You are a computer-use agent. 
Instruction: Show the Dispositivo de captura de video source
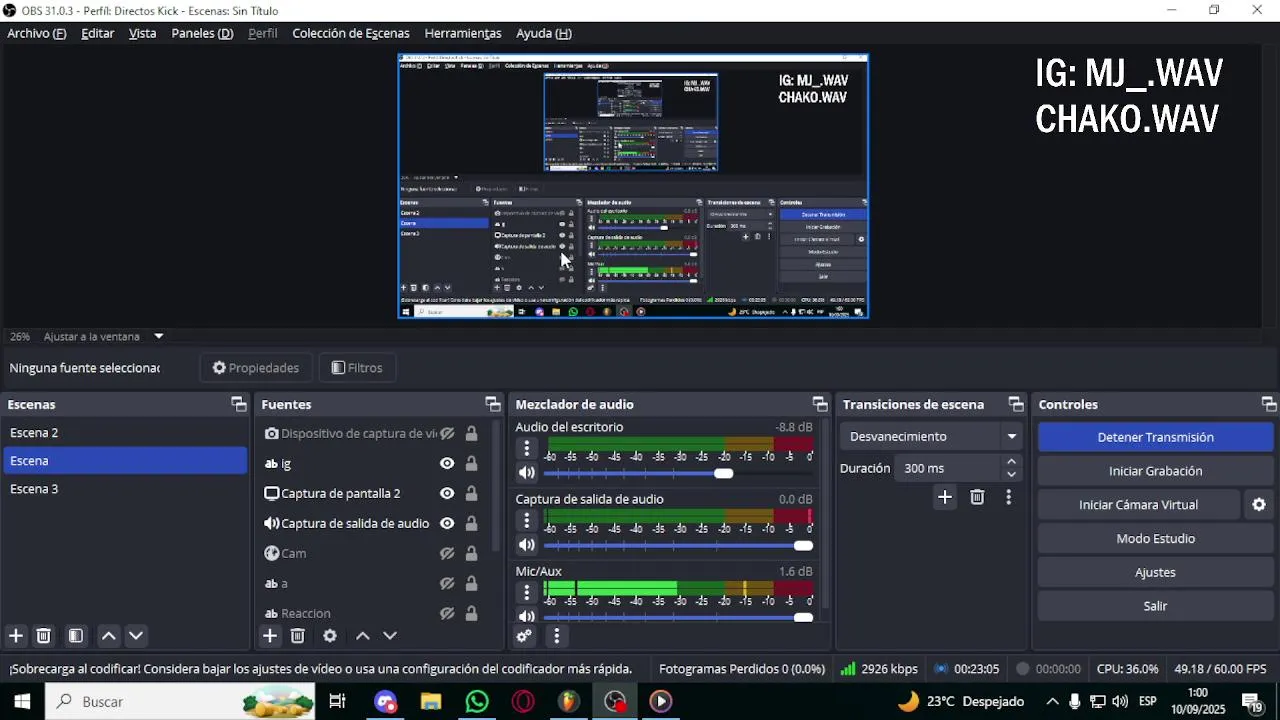[x=447, y=434]
